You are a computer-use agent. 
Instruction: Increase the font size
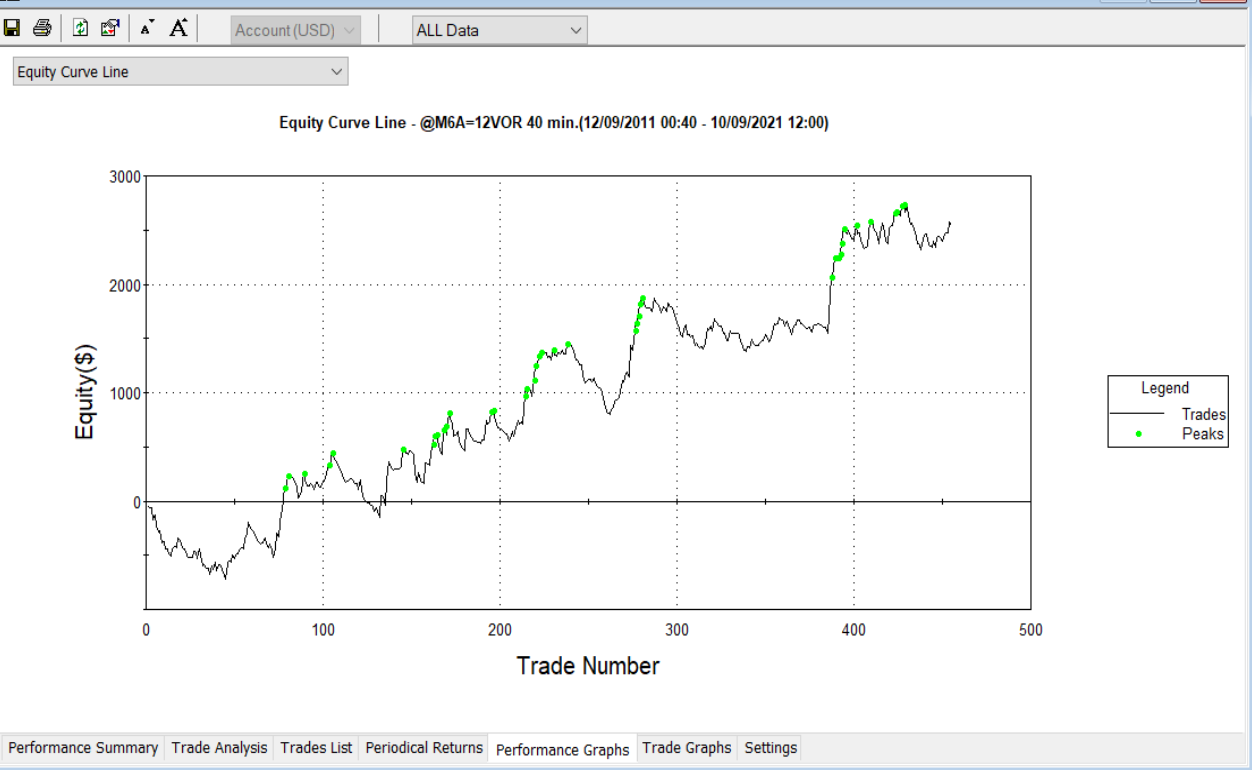tap(178, 29)
